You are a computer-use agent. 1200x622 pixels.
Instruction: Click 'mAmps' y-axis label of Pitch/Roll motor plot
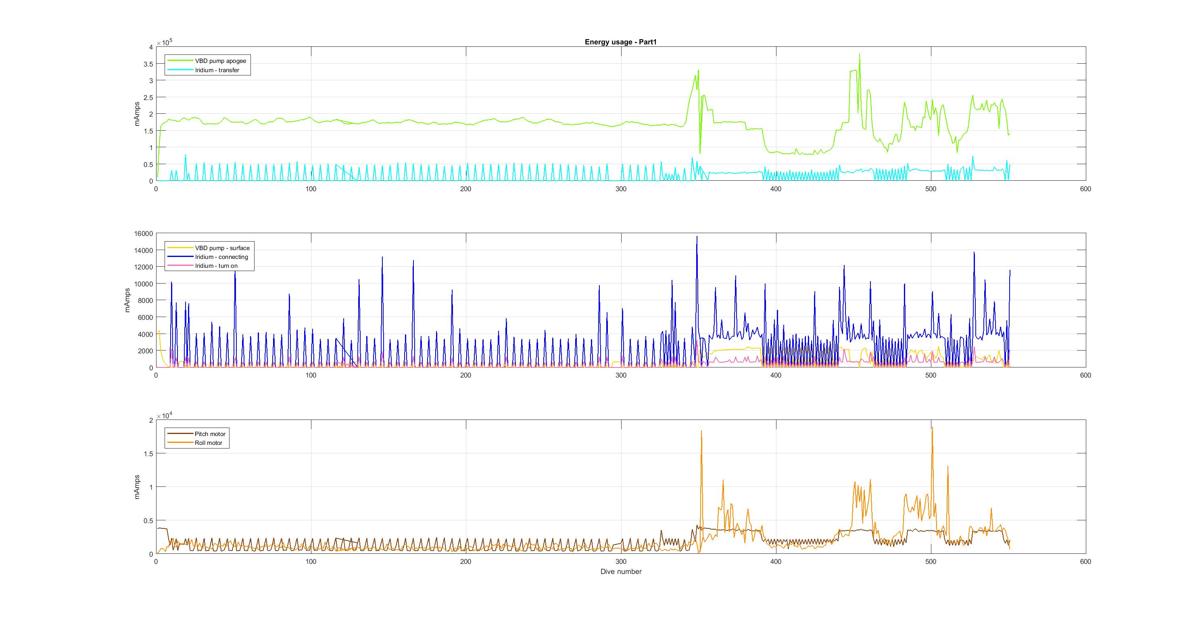137,487
